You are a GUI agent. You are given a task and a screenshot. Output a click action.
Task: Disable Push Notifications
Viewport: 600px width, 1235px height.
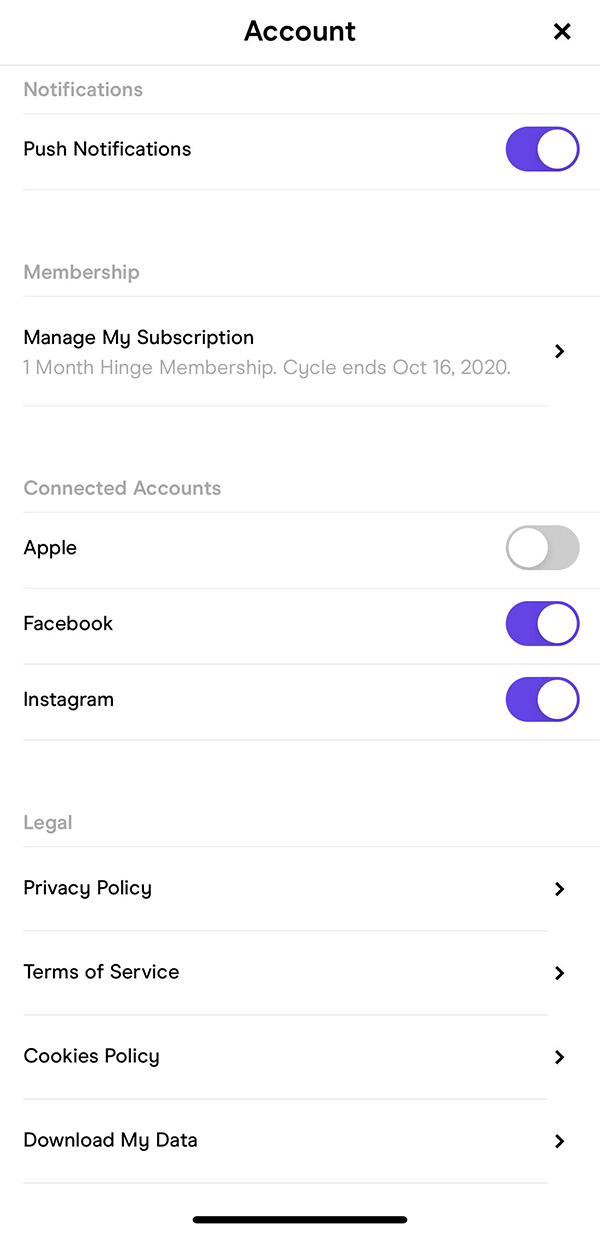pos(542,148)
